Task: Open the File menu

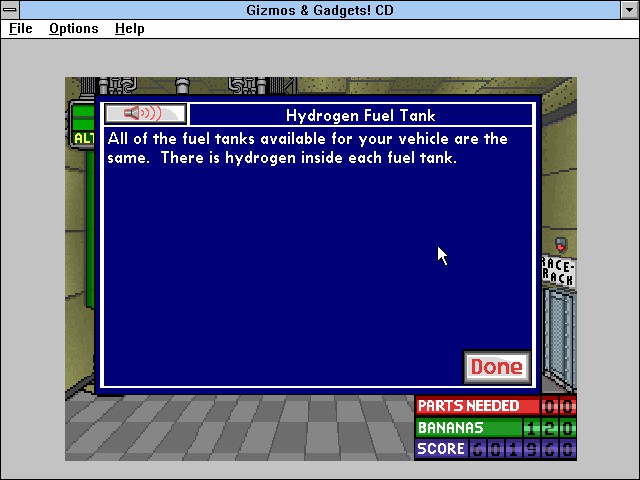Action: click(20, 29)
